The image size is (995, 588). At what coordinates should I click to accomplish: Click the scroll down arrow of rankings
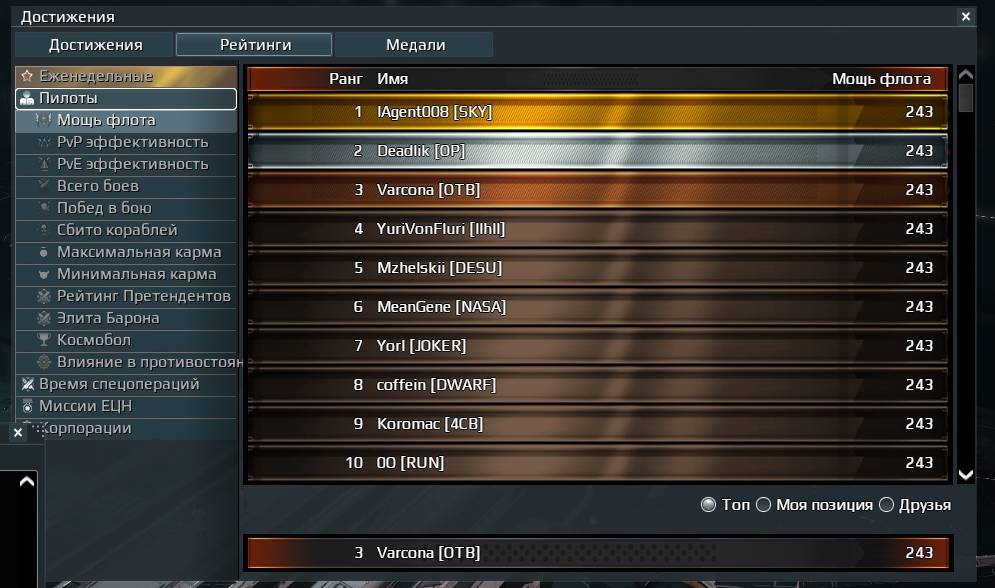coord(966,474)
